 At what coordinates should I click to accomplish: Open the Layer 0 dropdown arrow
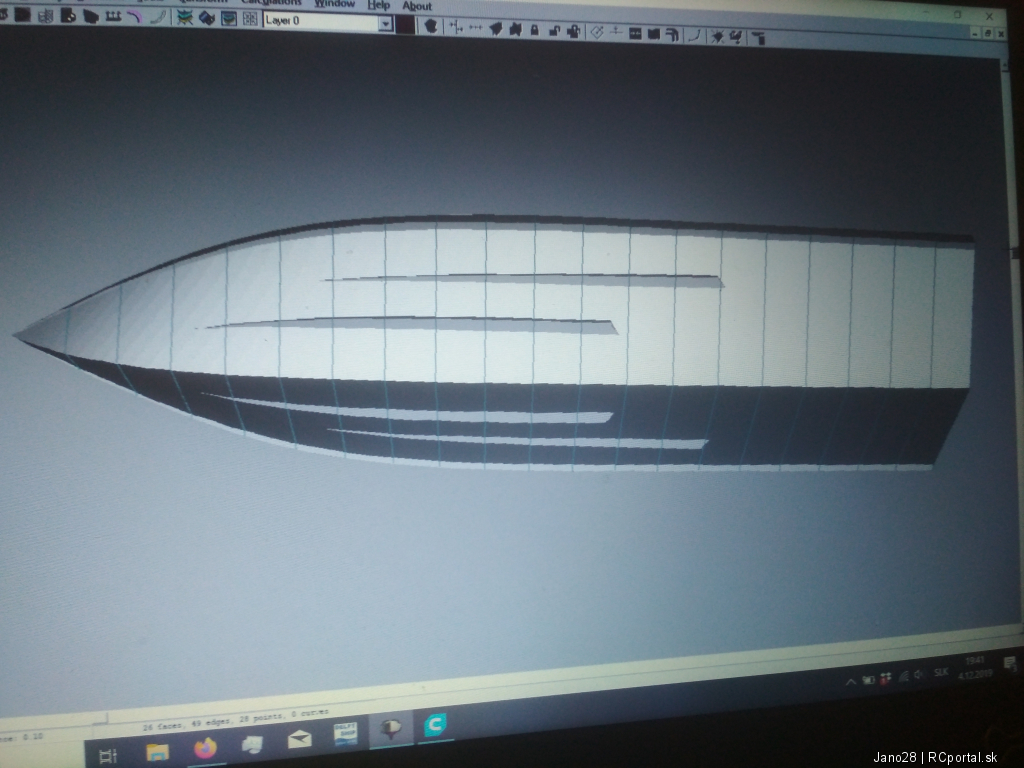[385, 24]
